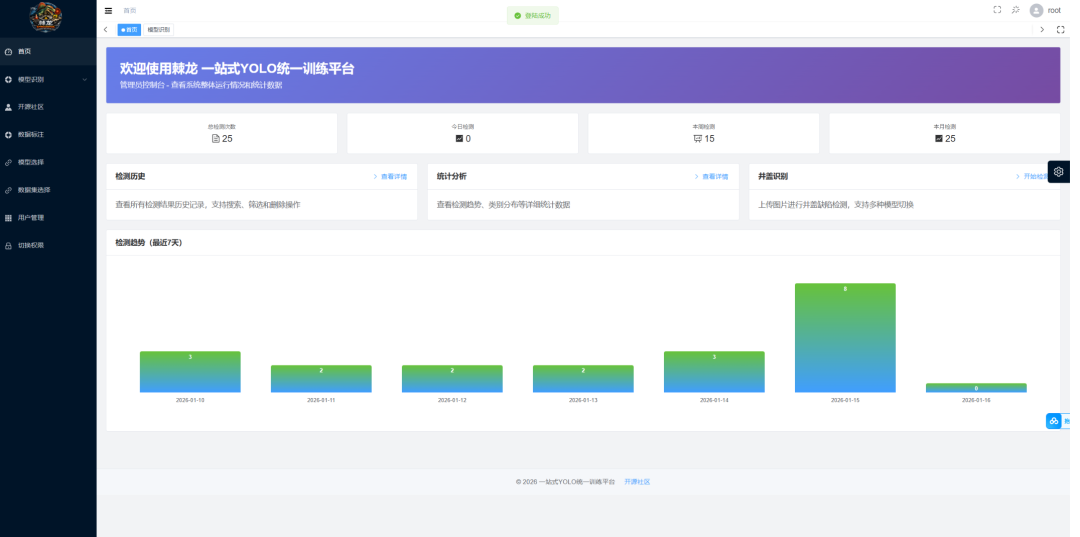Click the 本月检测 value 25

point(950,138)
